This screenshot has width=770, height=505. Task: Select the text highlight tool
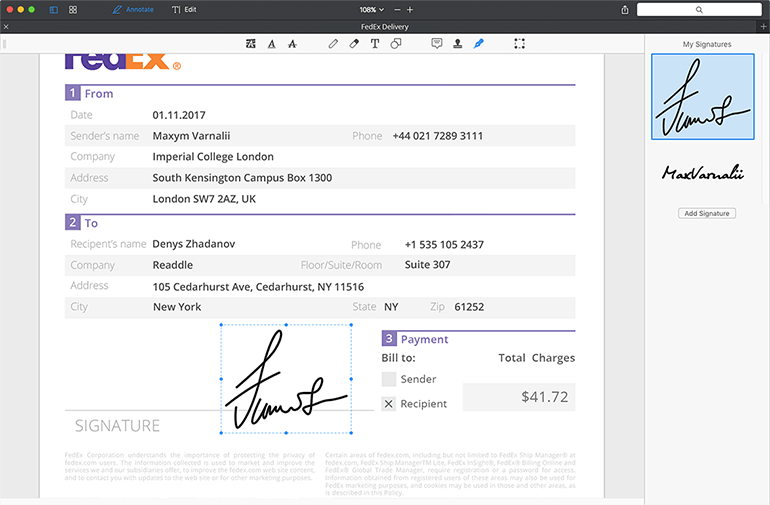tap(250, 44)
